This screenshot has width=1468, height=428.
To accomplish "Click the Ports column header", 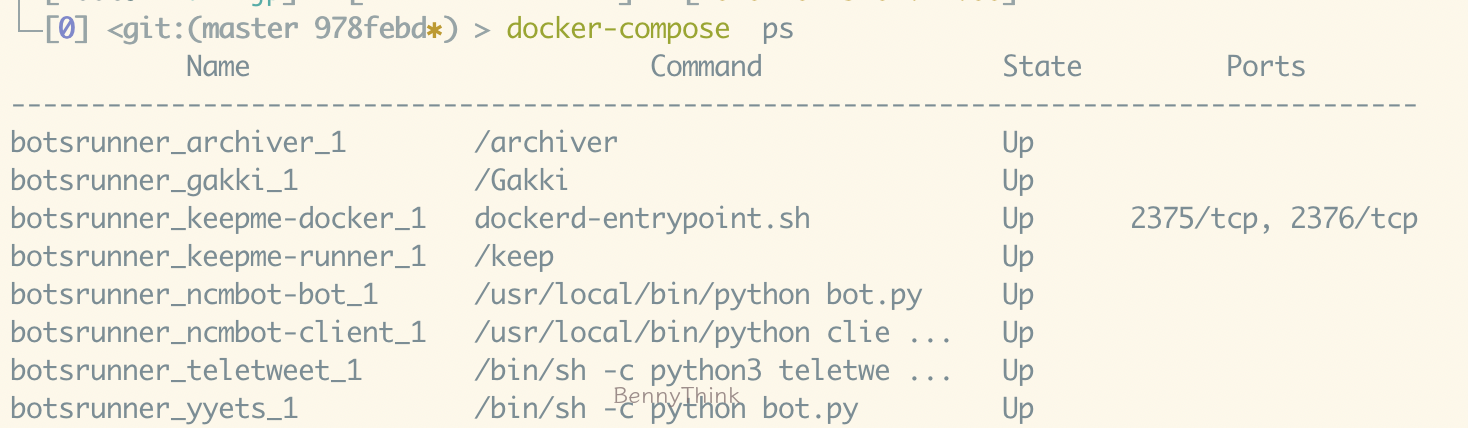I will pos(1265,67).
